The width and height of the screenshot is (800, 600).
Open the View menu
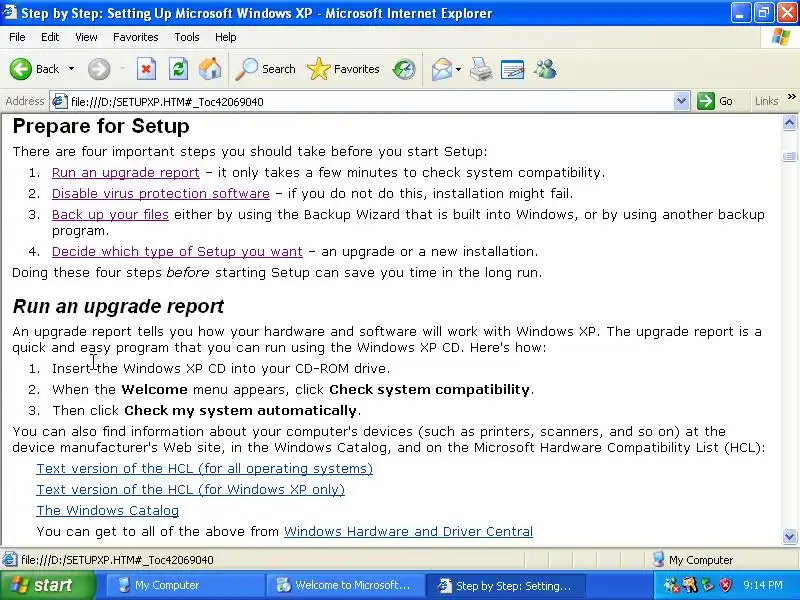coord(86,37)
